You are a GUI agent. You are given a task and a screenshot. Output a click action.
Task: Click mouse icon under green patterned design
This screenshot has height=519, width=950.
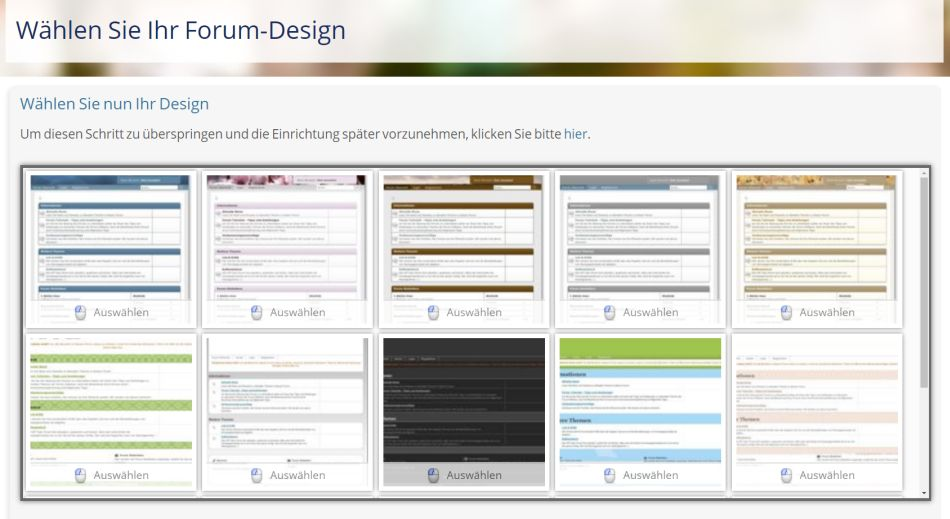[x=80, y=475]
